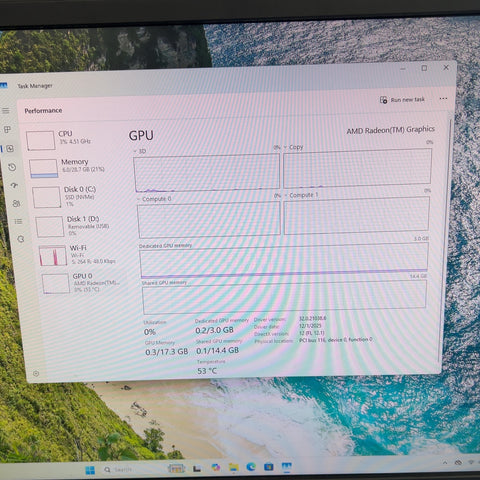Open the Services page icon
The width and height of the screenshot is (480, 480).
pos(21,239)
